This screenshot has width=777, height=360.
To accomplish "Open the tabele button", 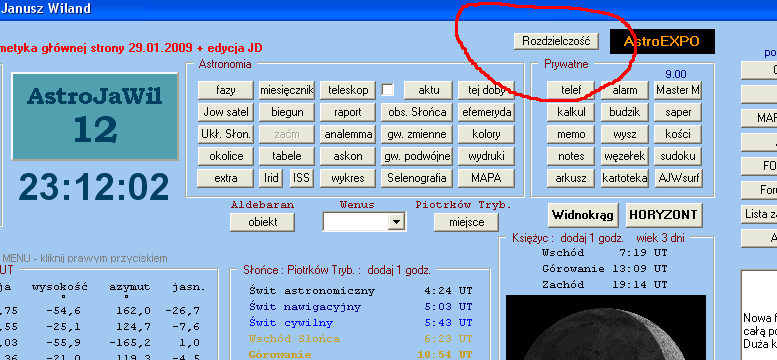I will tap(287, 156).
